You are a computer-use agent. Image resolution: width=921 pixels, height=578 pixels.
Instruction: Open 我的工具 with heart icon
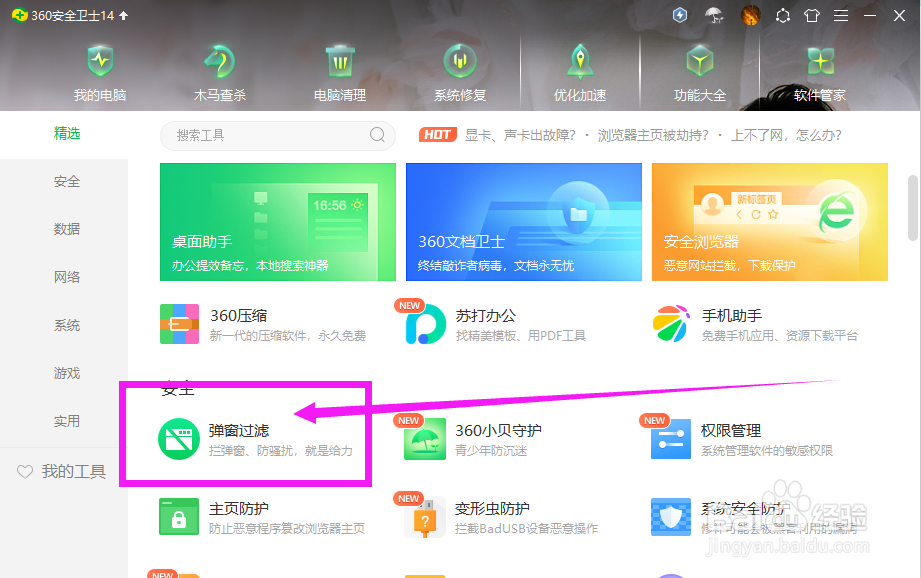point(62,471)
